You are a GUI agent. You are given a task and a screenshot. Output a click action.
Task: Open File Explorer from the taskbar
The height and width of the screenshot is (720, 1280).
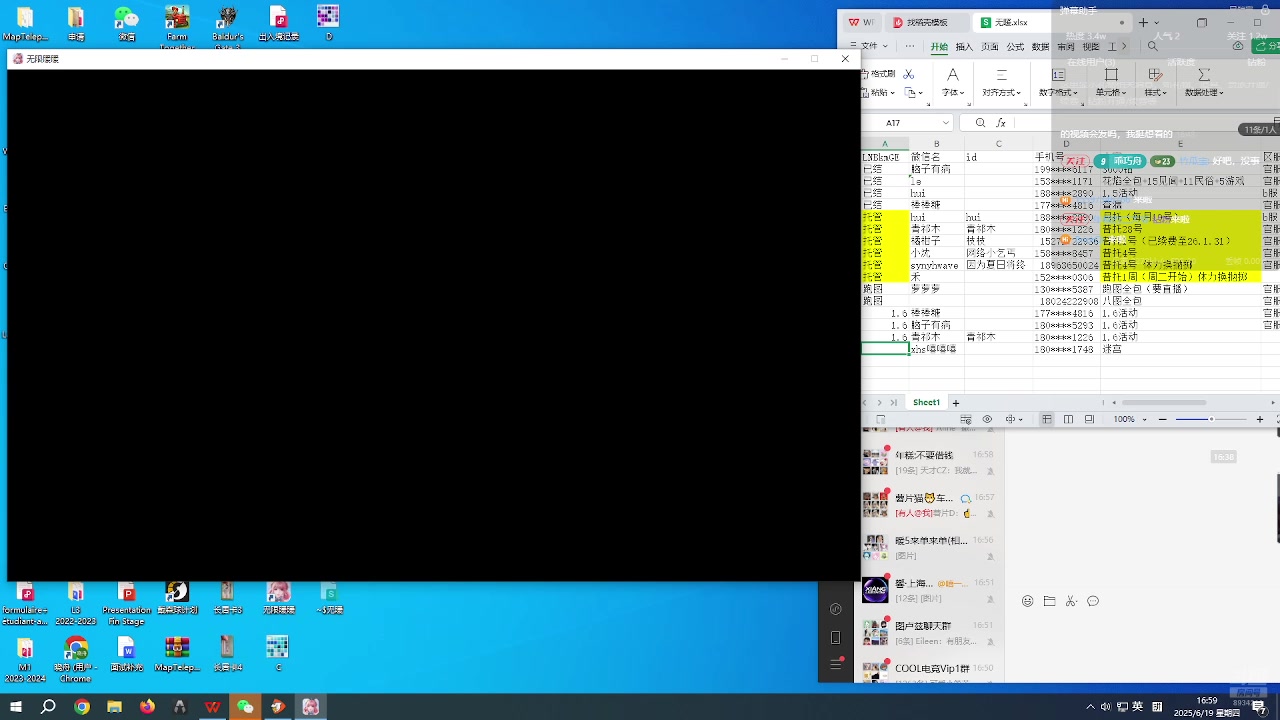pyautogui.click(x=114, y=707)
